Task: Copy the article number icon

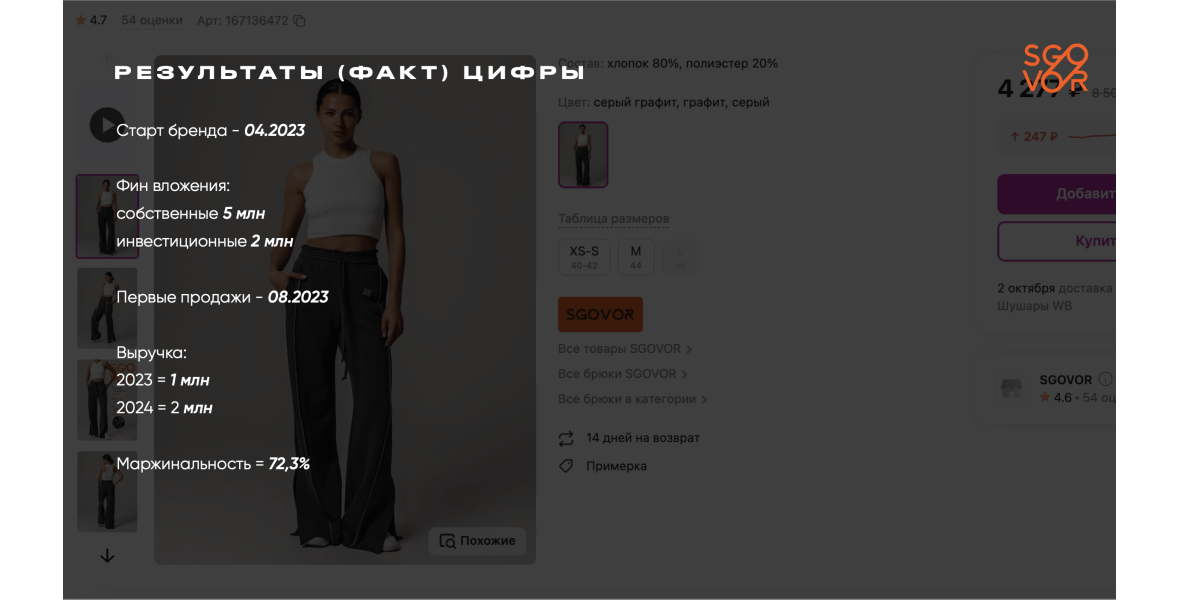Action: pos(299,21)
